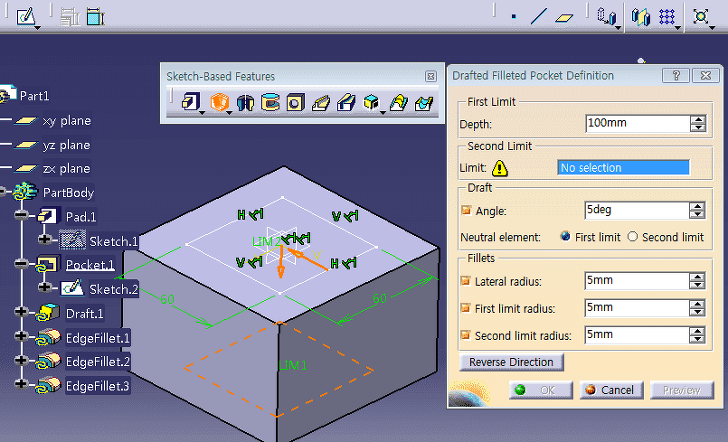
Task: Click the Draft.1 feature icon in tree
Action: click(48, 313)
